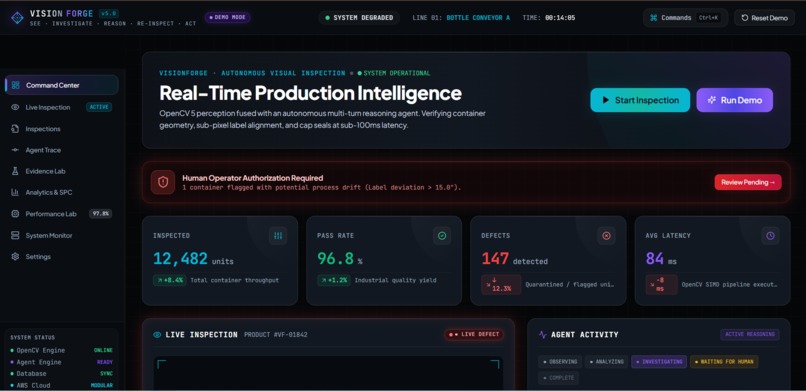Click the DEMO MODE badge
The height and width of the screenshot is (391, 806).
(x=228, y=17)
